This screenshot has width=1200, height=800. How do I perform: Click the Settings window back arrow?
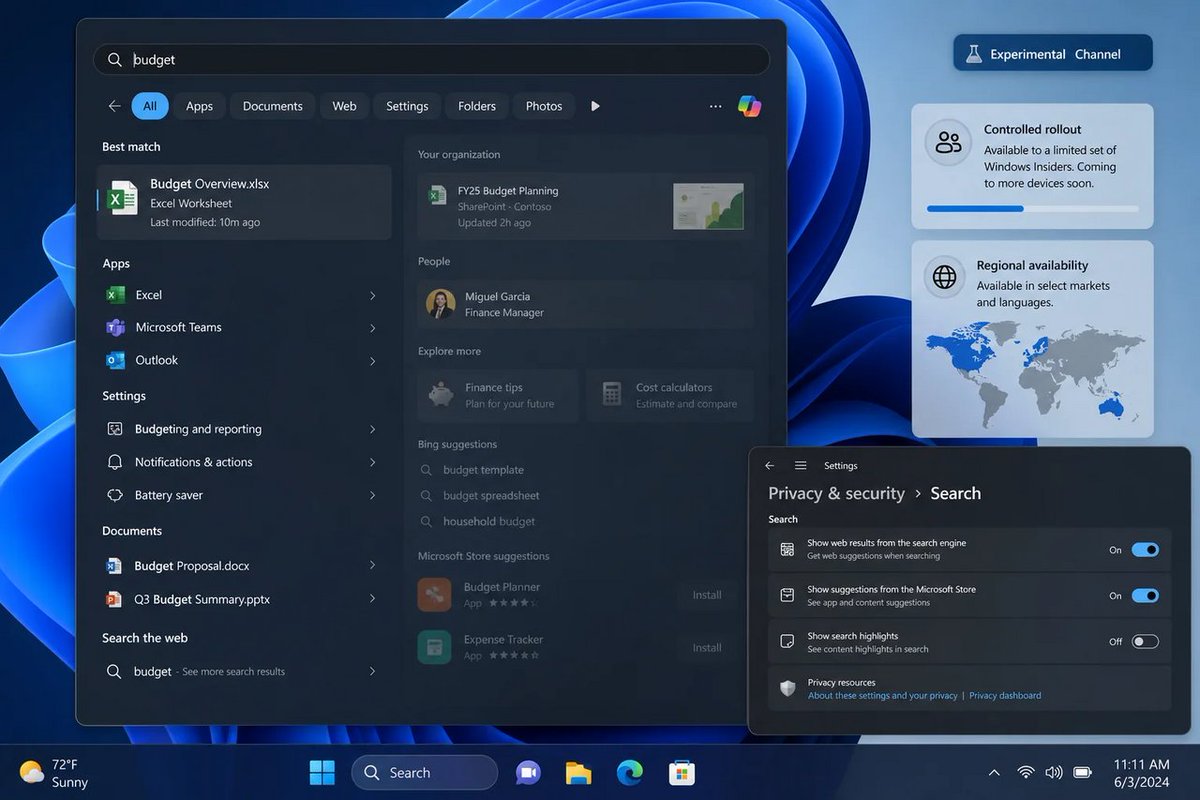tap(769, 466)
